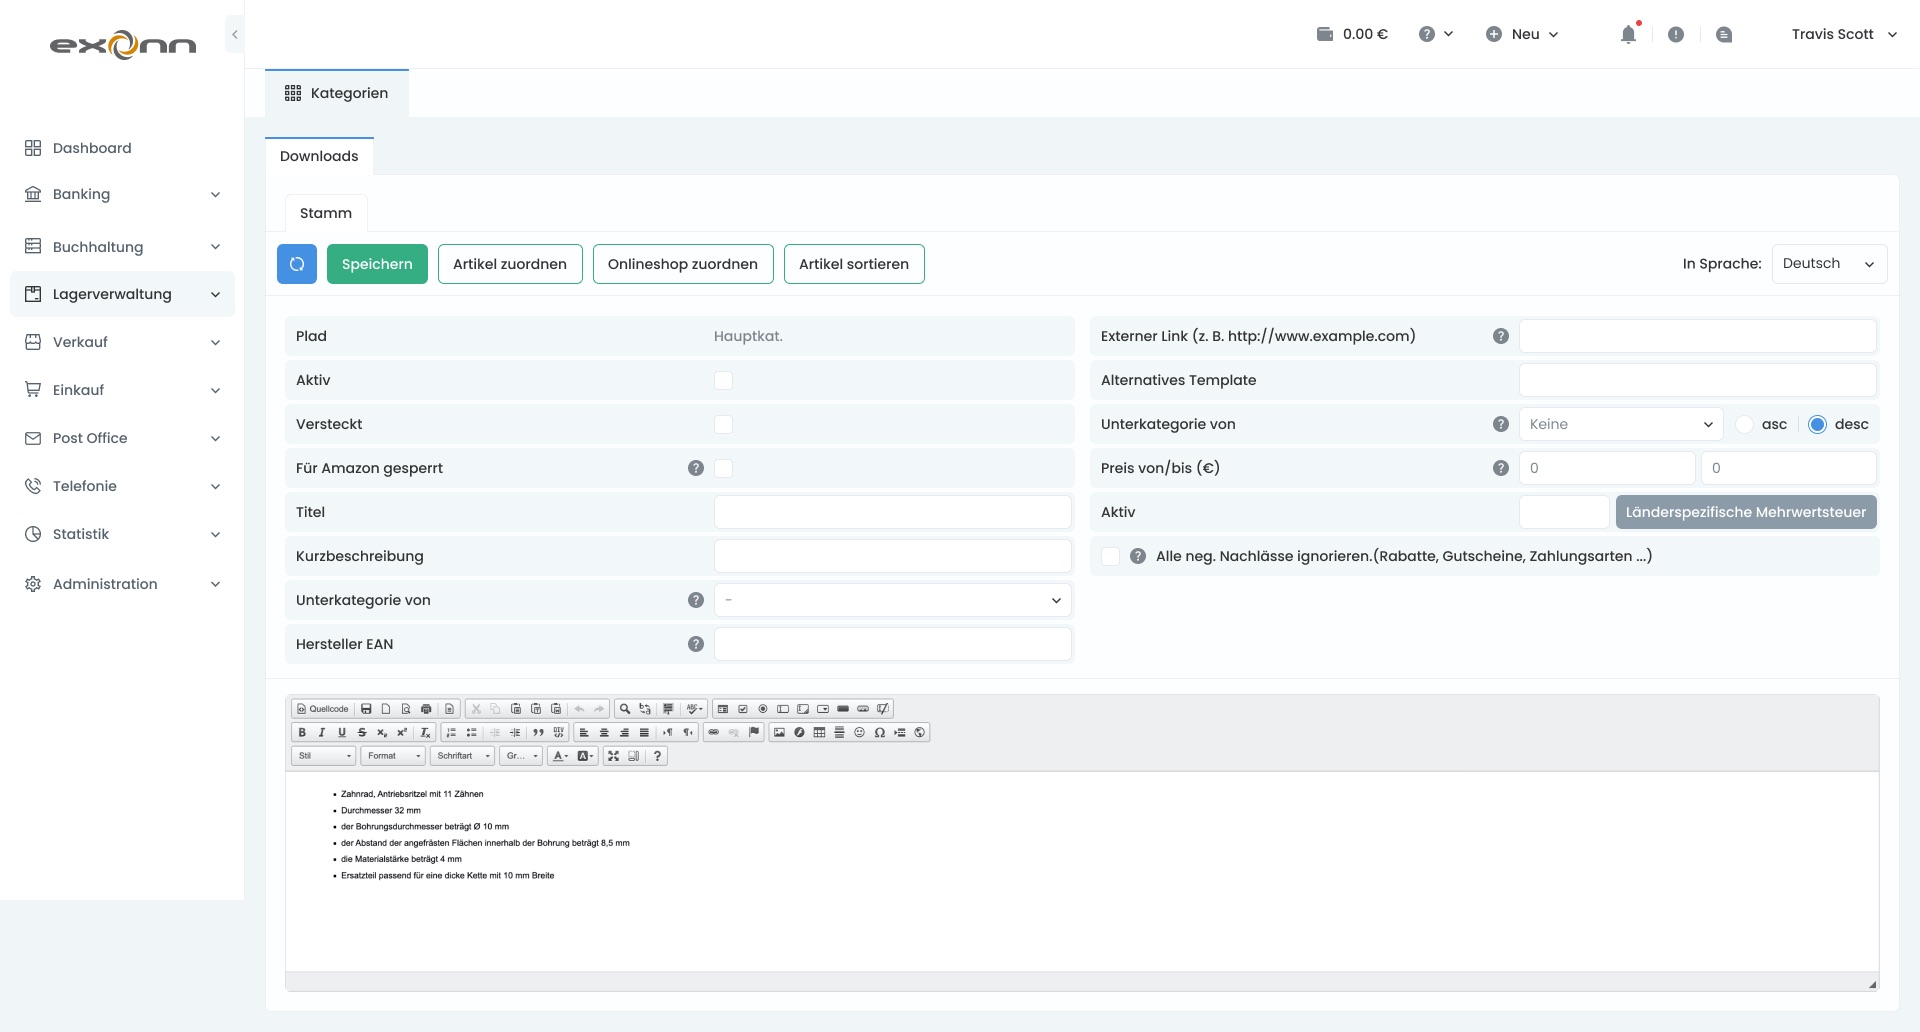1920x1032 pixels.
Task: Enable the Versteckt checkbox
Action: pos(723,424)
